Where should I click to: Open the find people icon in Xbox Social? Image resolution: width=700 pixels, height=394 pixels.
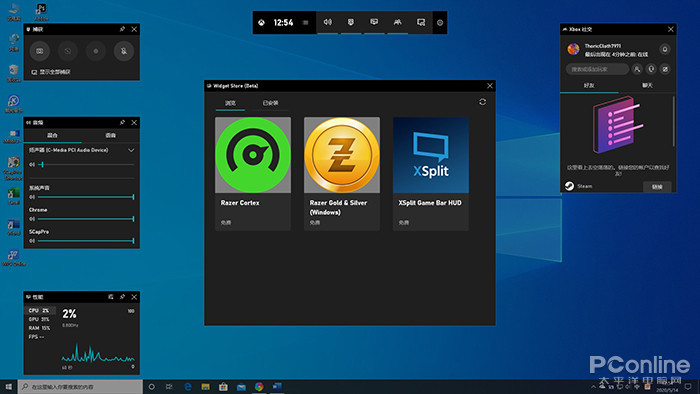637,69
